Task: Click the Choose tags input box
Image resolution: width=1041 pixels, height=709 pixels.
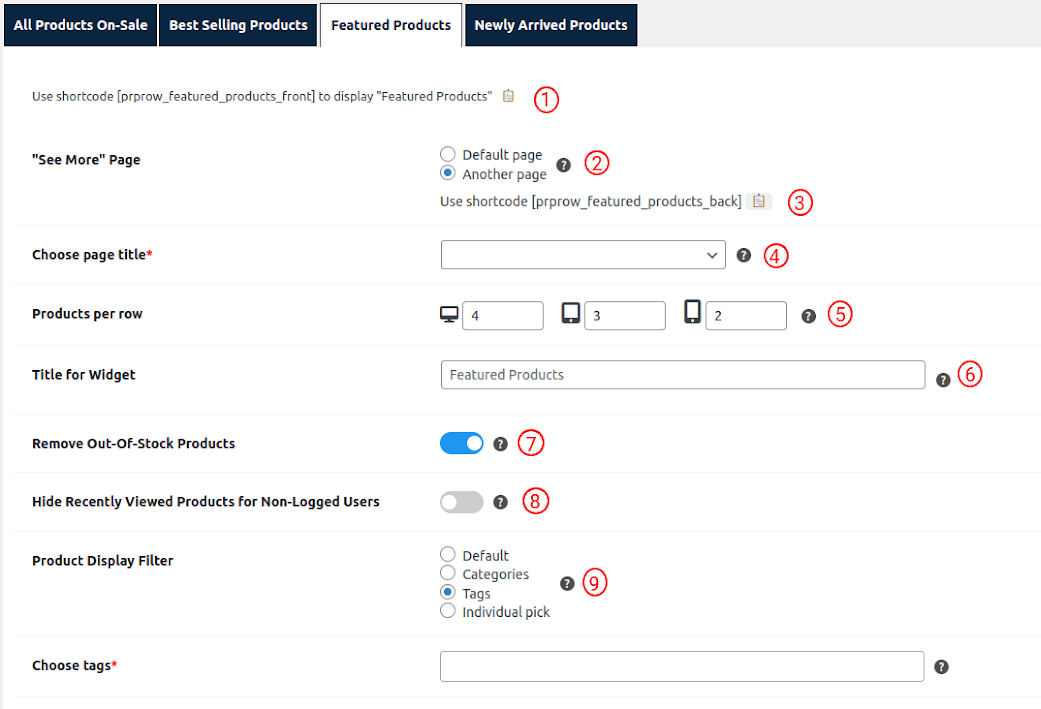Action: click(683, 665)
